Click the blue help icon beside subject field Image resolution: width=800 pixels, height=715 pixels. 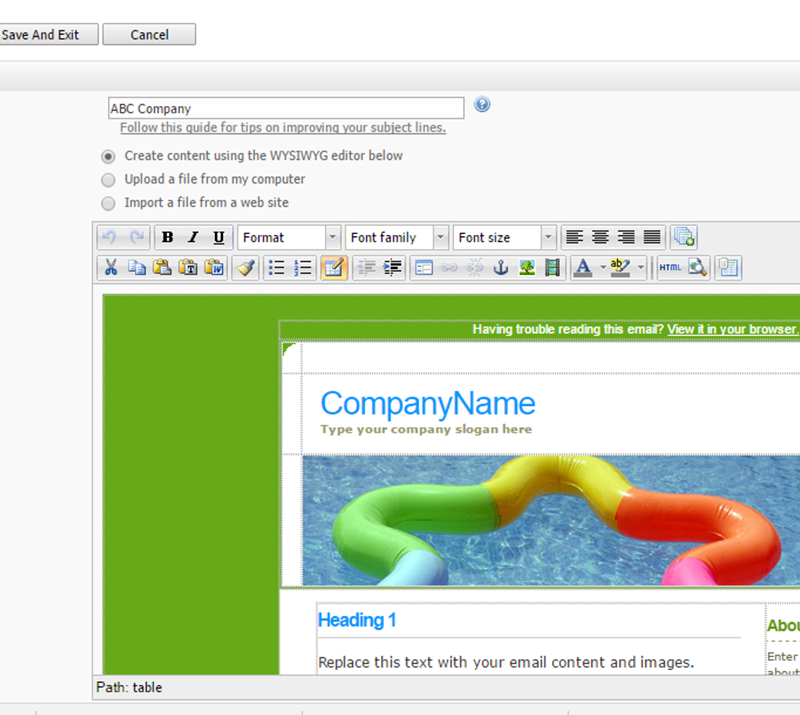[482, 105]
